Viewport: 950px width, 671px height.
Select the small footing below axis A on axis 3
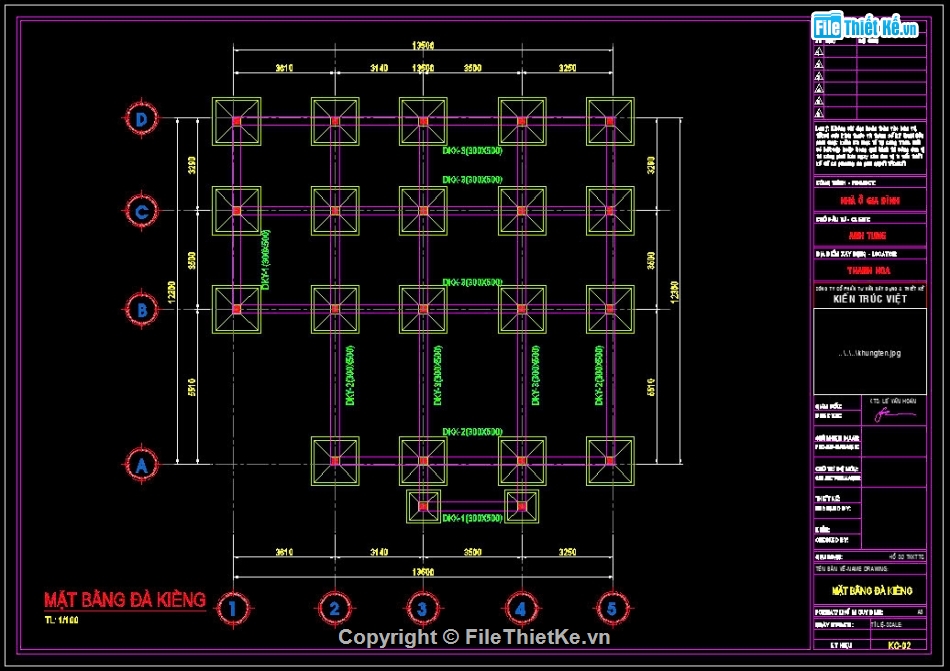tap(423, 506)
